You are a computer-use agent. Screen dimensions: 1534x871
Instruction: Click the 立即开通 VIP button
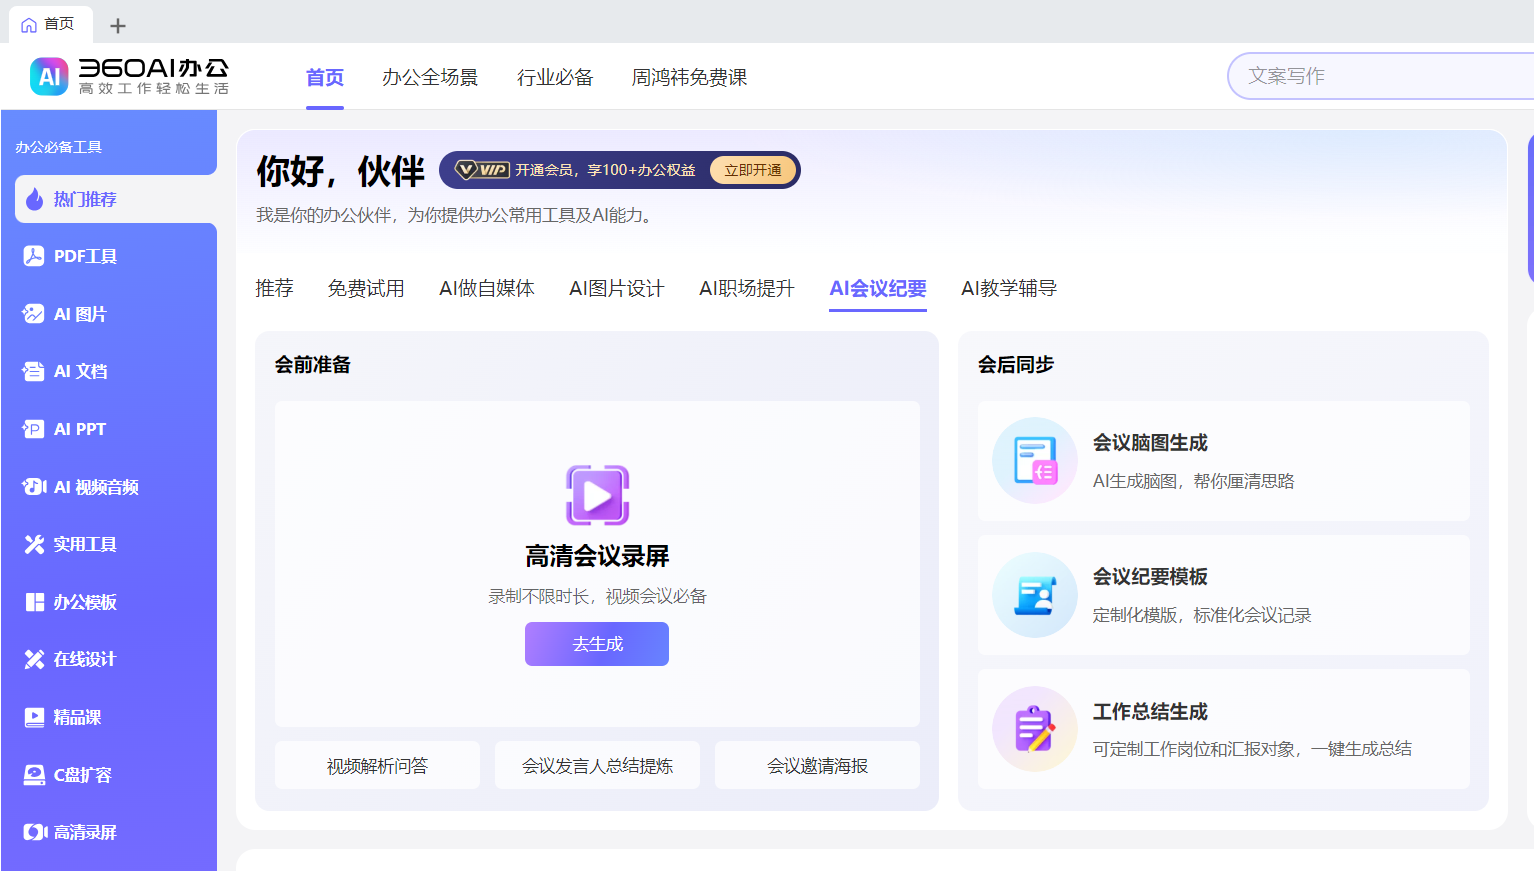point(753,170)
